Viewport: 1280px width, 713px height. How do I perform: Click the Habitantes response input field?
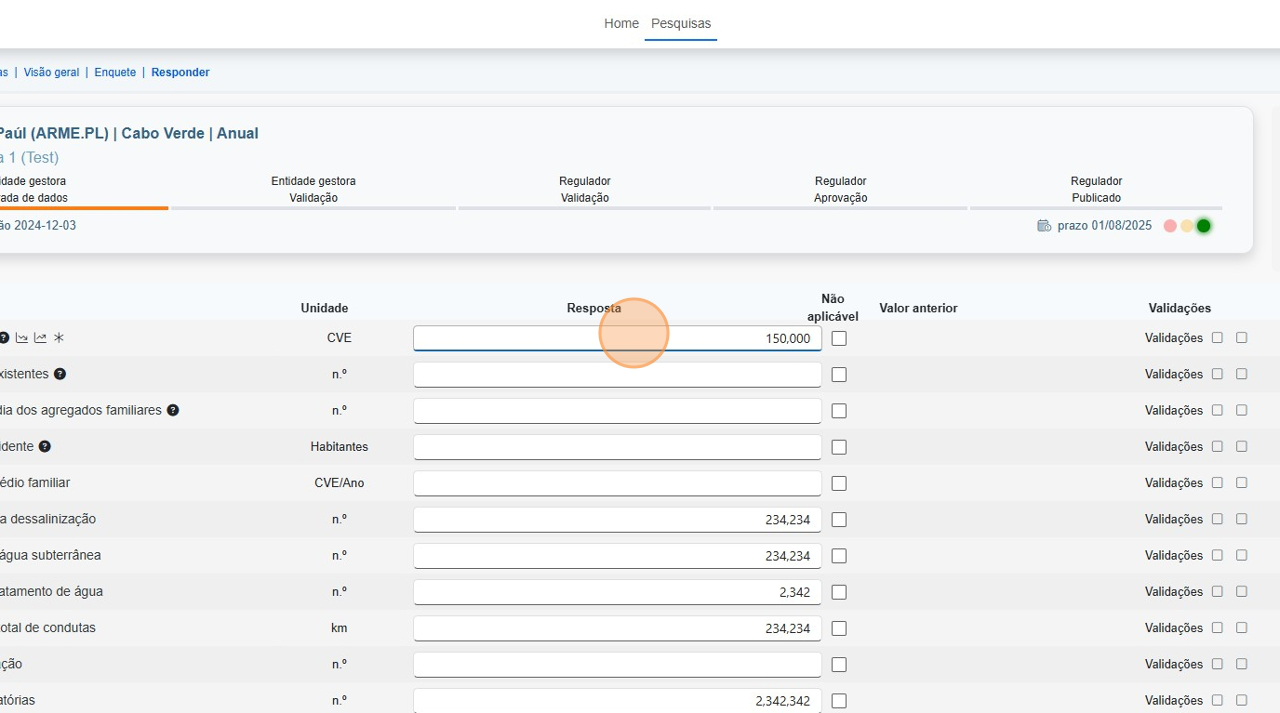[617, 447]
